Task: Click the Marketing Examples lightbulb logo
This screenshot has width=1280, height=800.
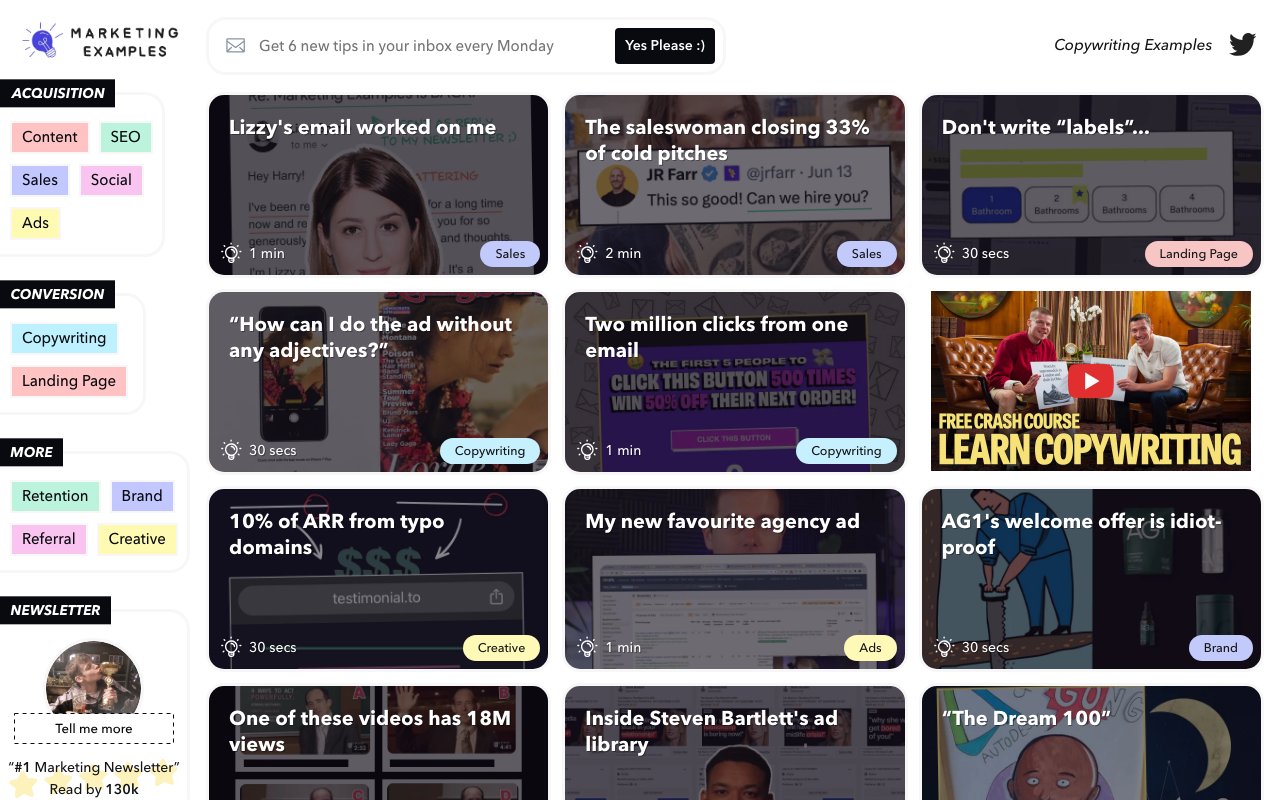Action: [42, 41]
